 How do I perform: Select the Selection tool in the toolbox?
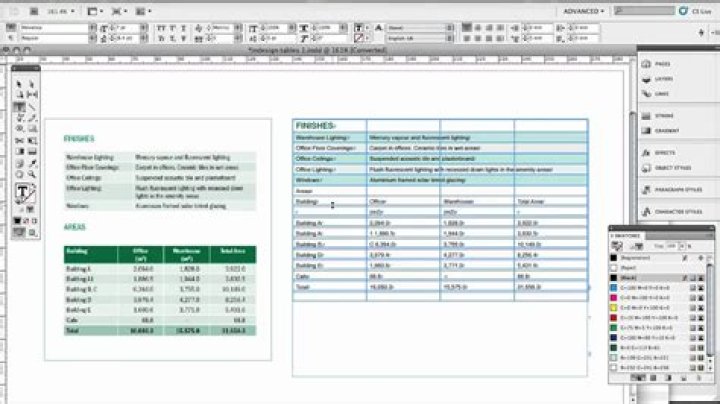[x=19, y=84]
